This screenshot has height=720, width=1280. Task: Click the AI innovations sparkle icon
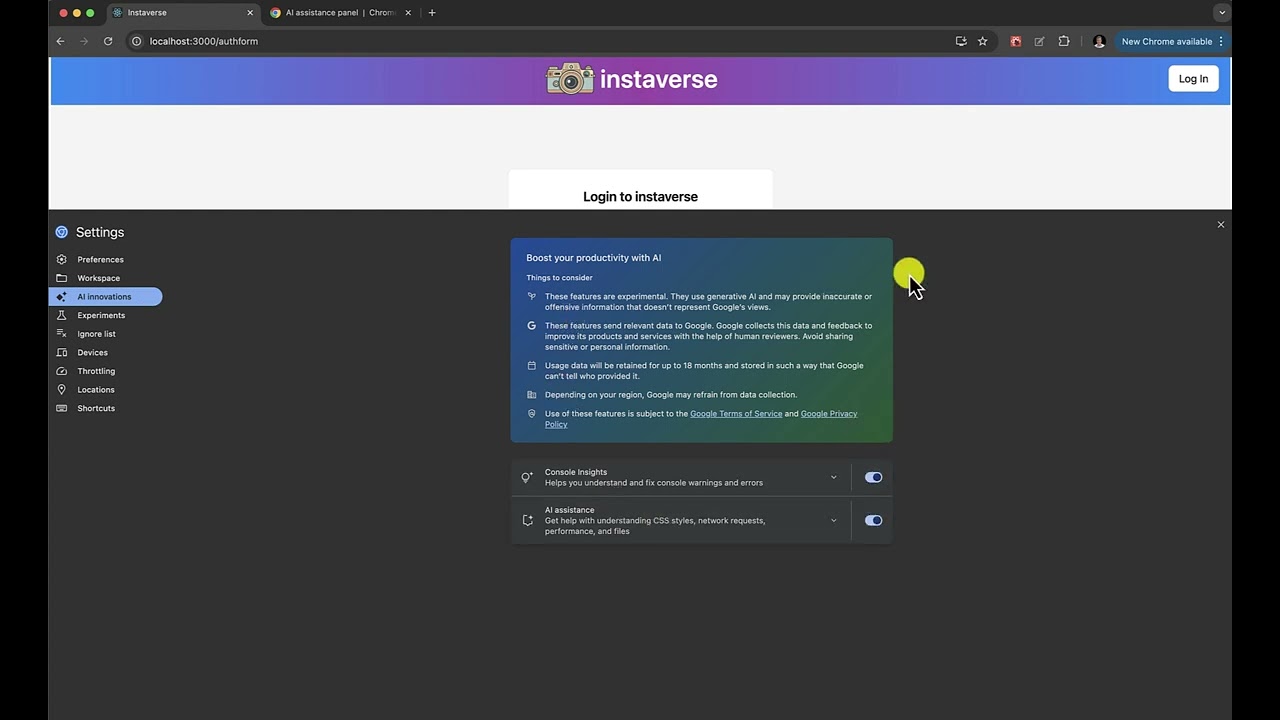(62, 296)
